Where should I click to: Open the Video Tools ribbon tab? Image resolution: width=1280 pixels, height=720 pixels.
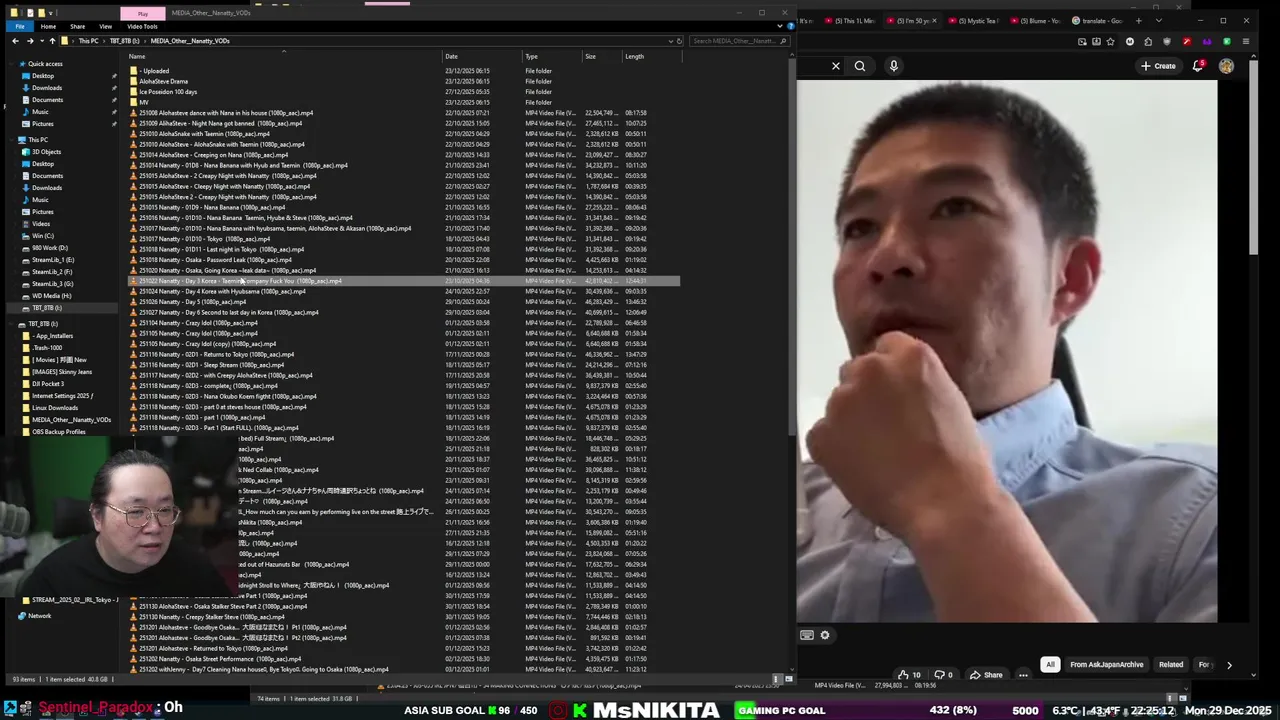click(142, 26)
